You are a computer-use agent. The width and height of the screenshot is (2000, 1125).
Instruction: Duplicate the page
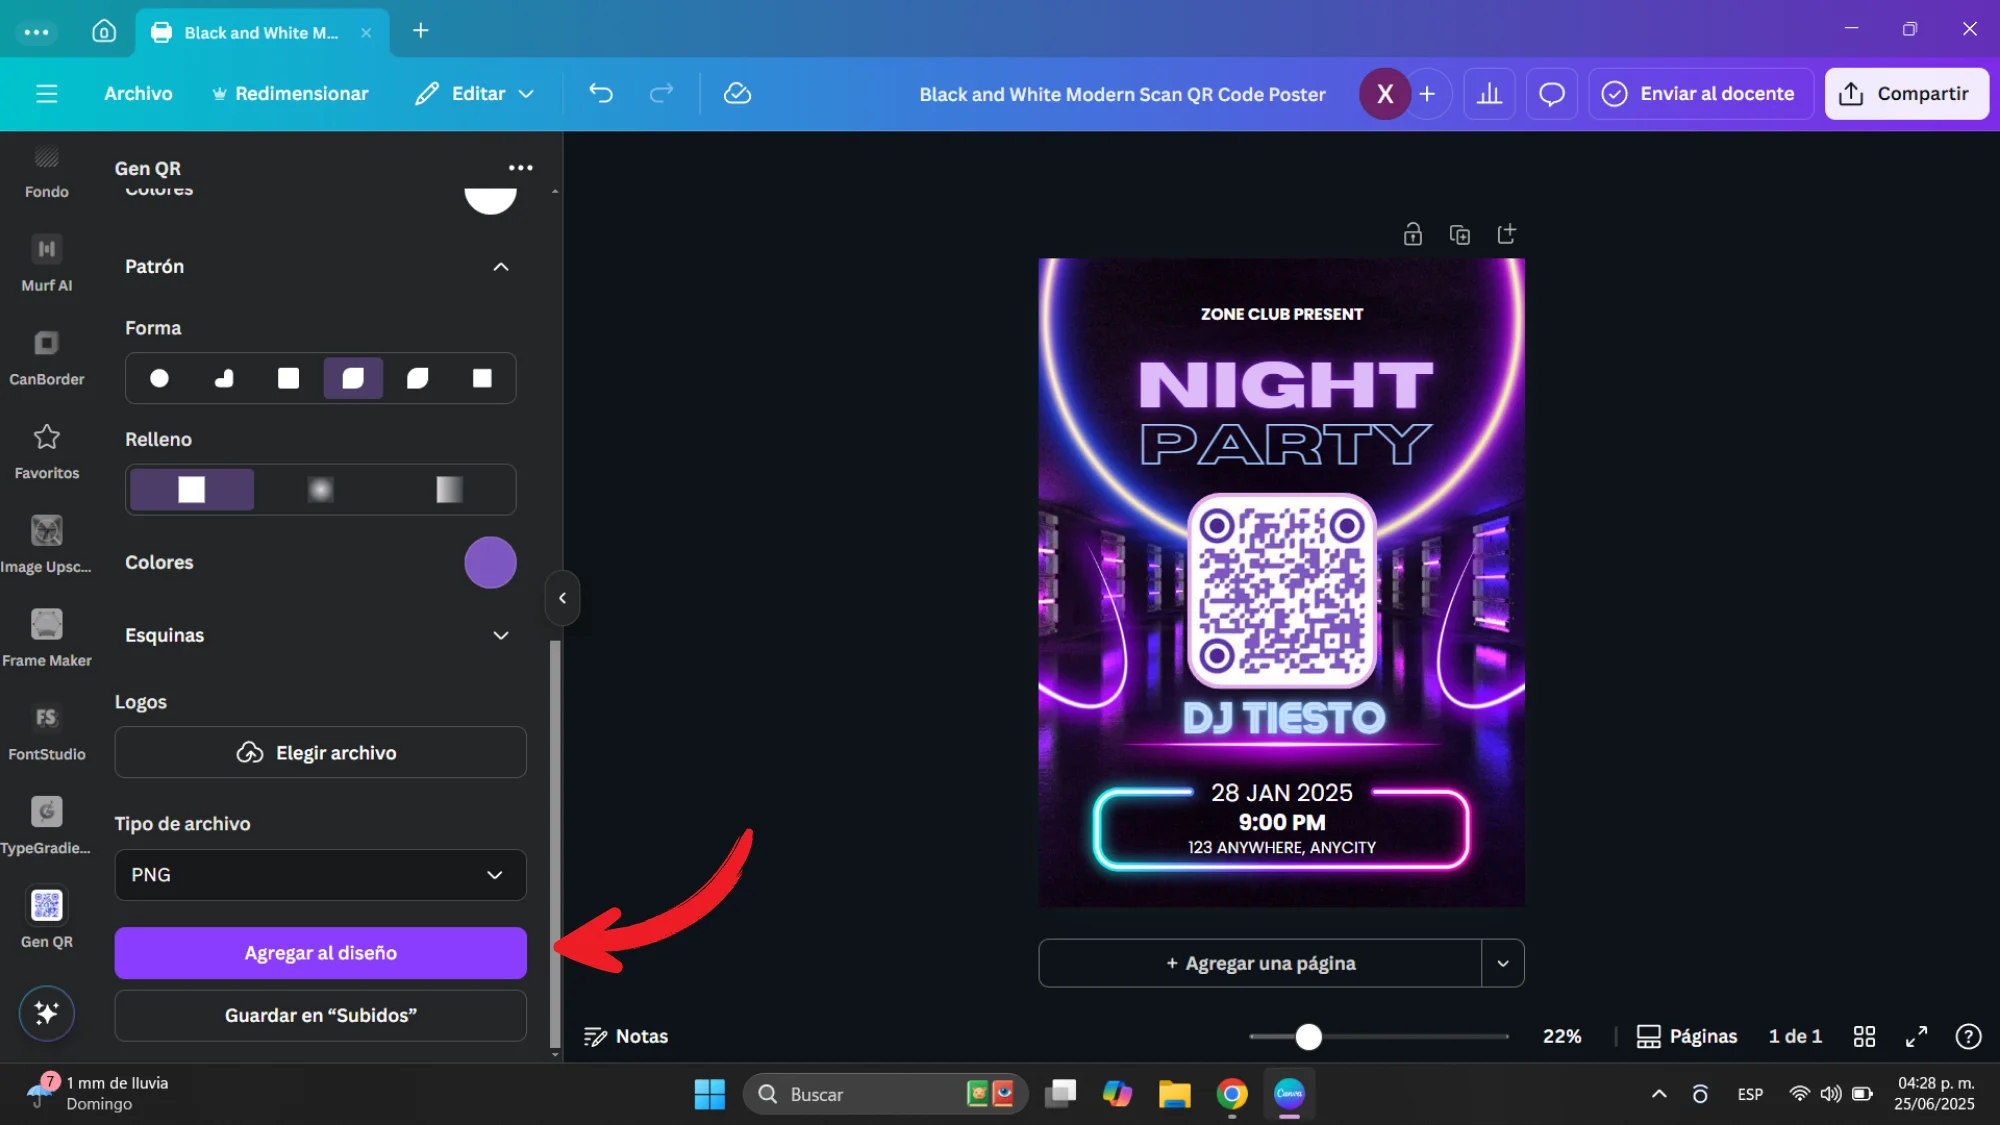1459,234
